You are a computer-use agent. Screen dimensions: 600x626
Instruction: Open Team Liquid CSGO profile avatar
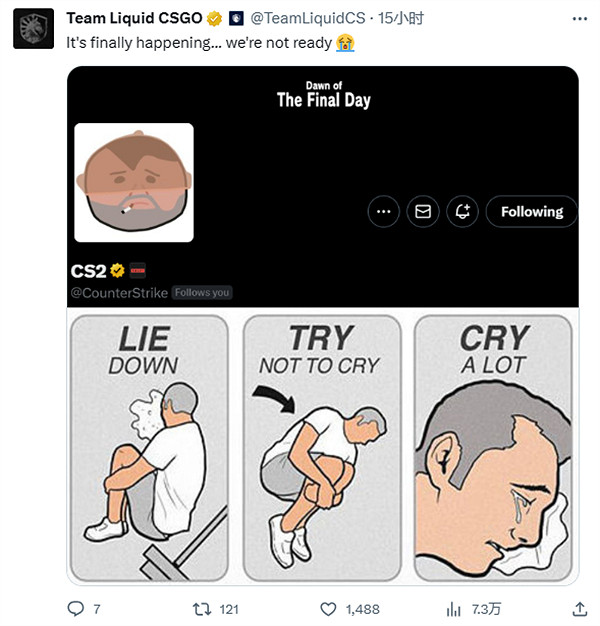[33, 28]
